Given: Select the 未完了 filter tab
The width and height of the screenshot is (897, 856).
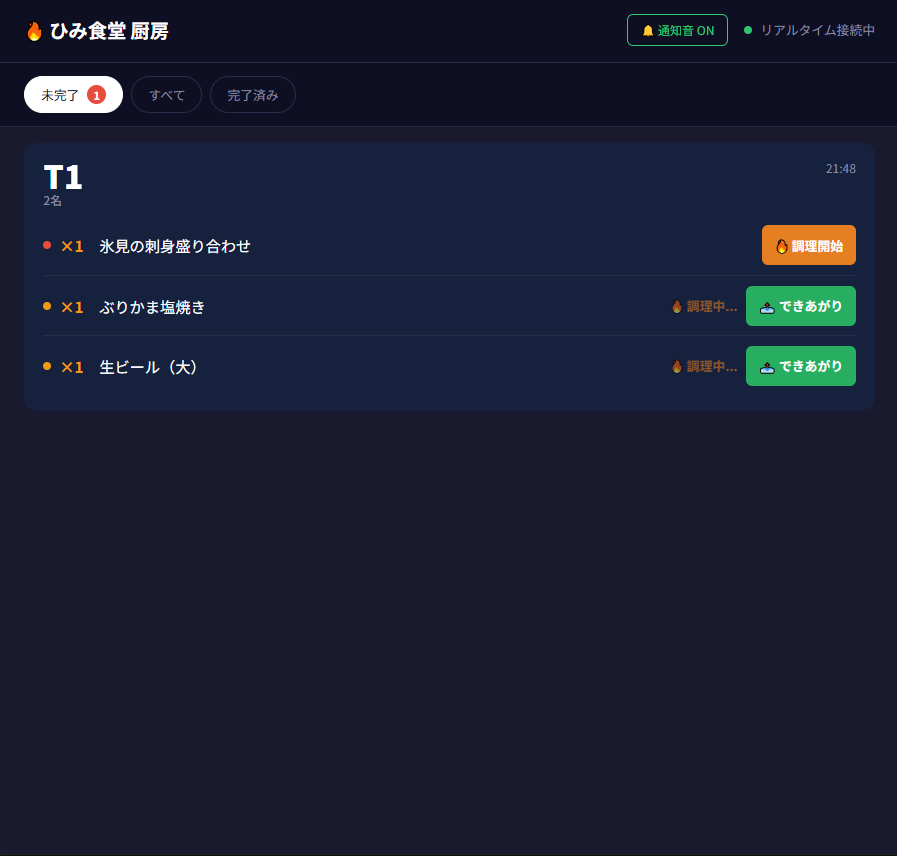Looking at the screenshot, I should click(x=73, y=94).
